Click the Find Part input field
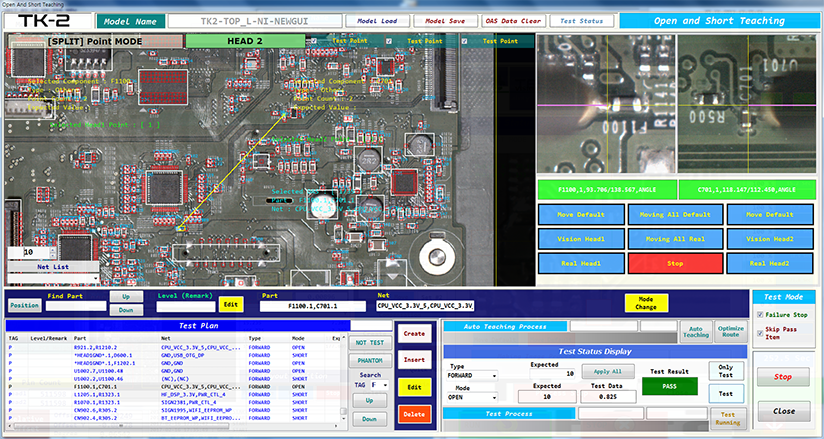Viewport: 824px width, 439px height. pyautogui.click(x=77, y=305)
